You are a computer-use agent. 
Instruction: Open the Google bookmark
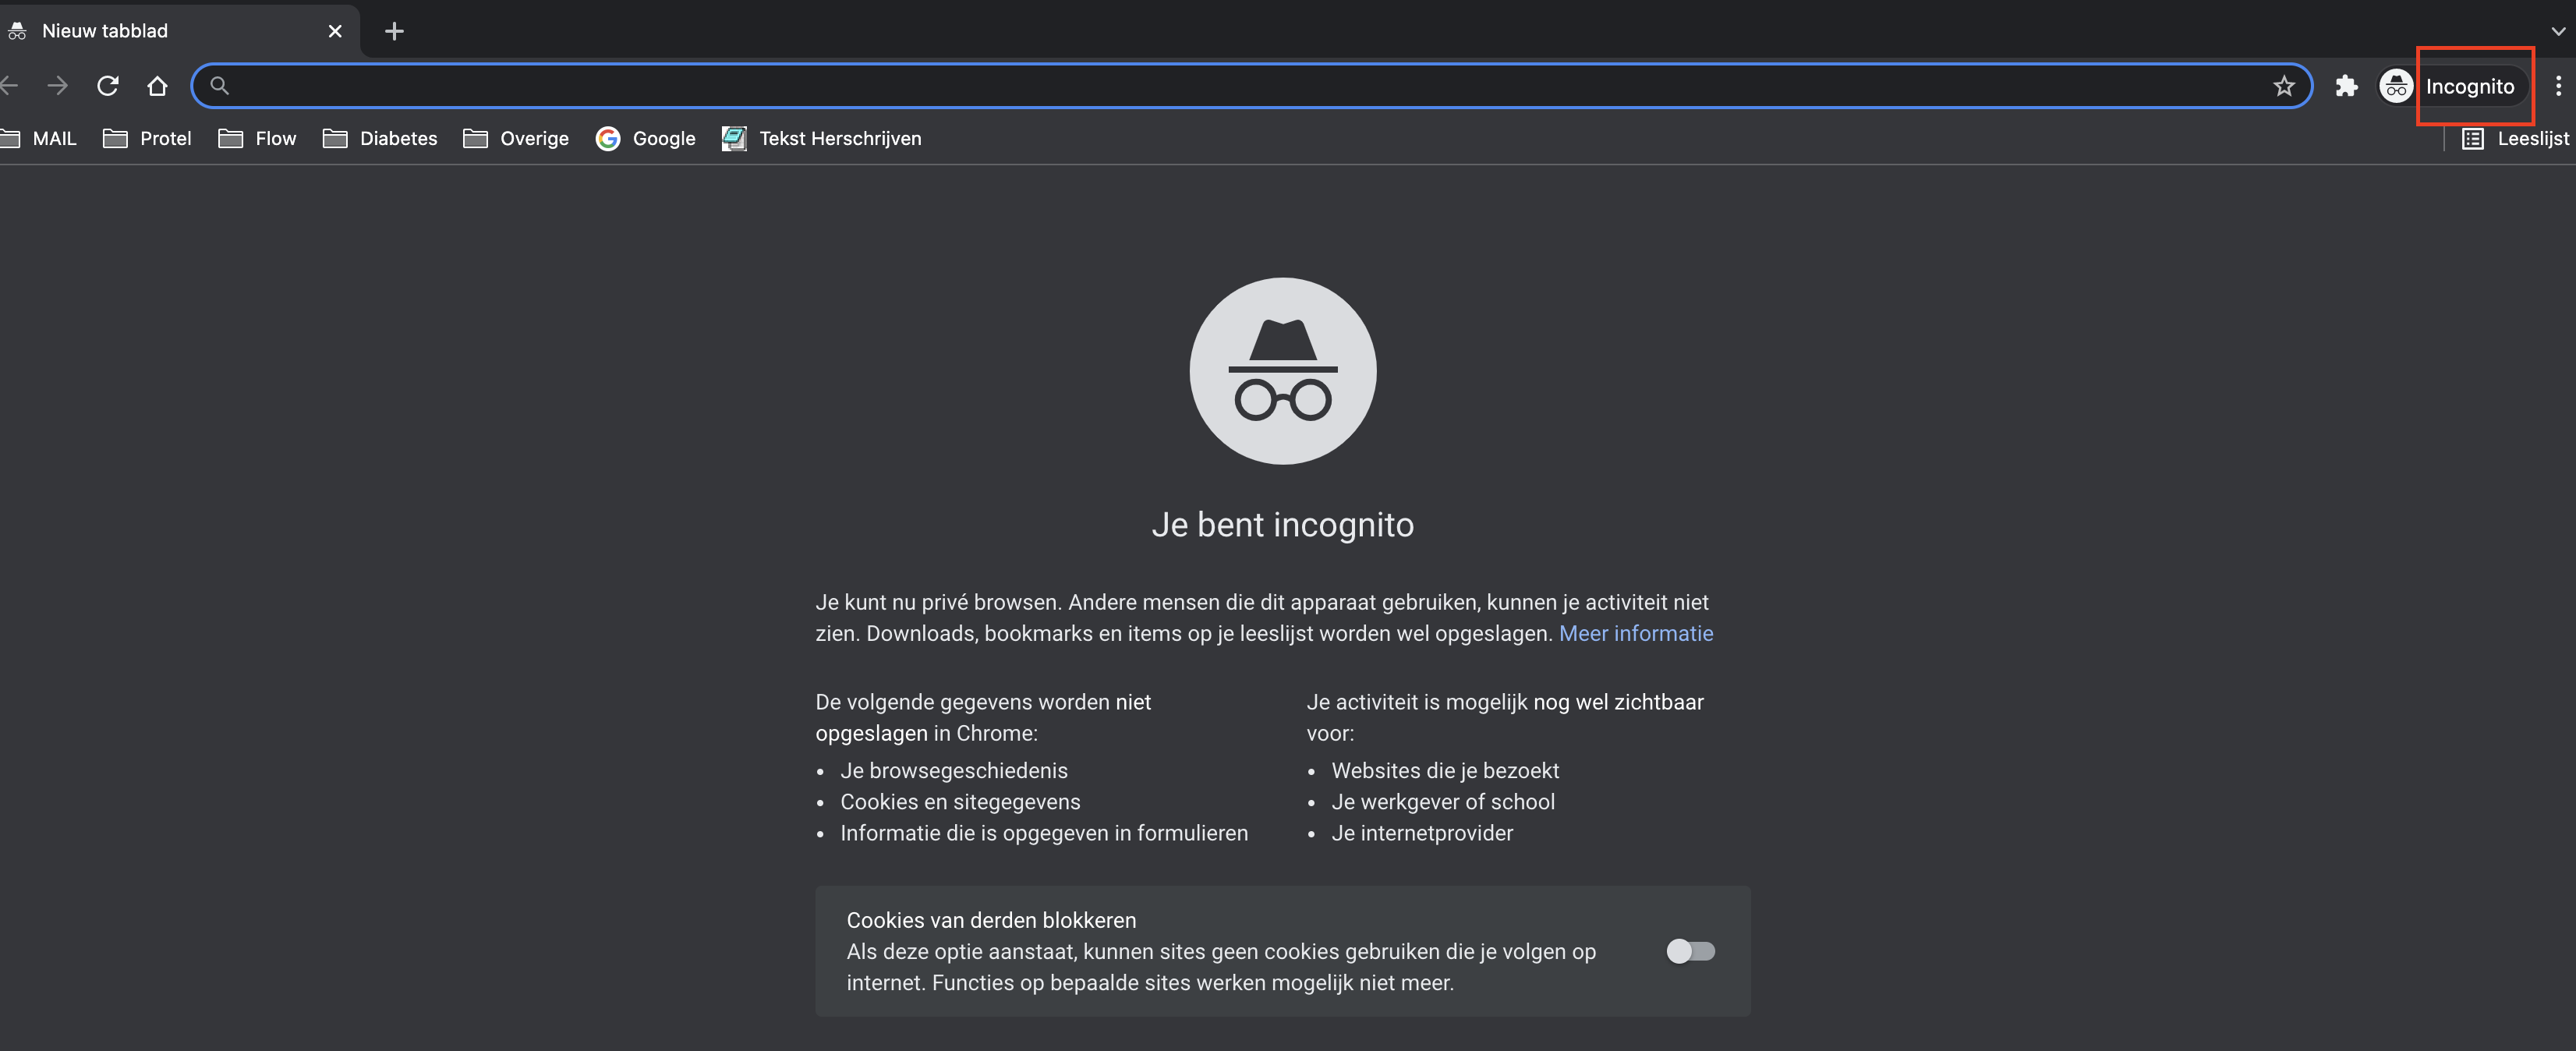coord(646,138)
